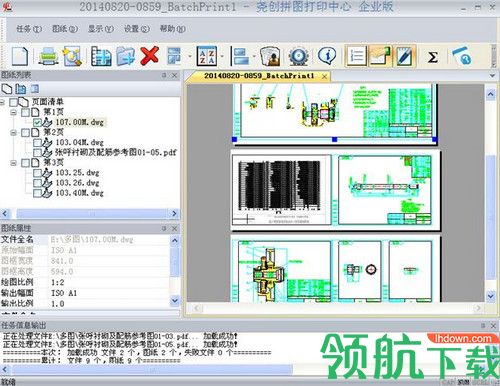Check the 103.26.dwg checkbox
The width and height of the screenshot is (500, 386).
37,183
